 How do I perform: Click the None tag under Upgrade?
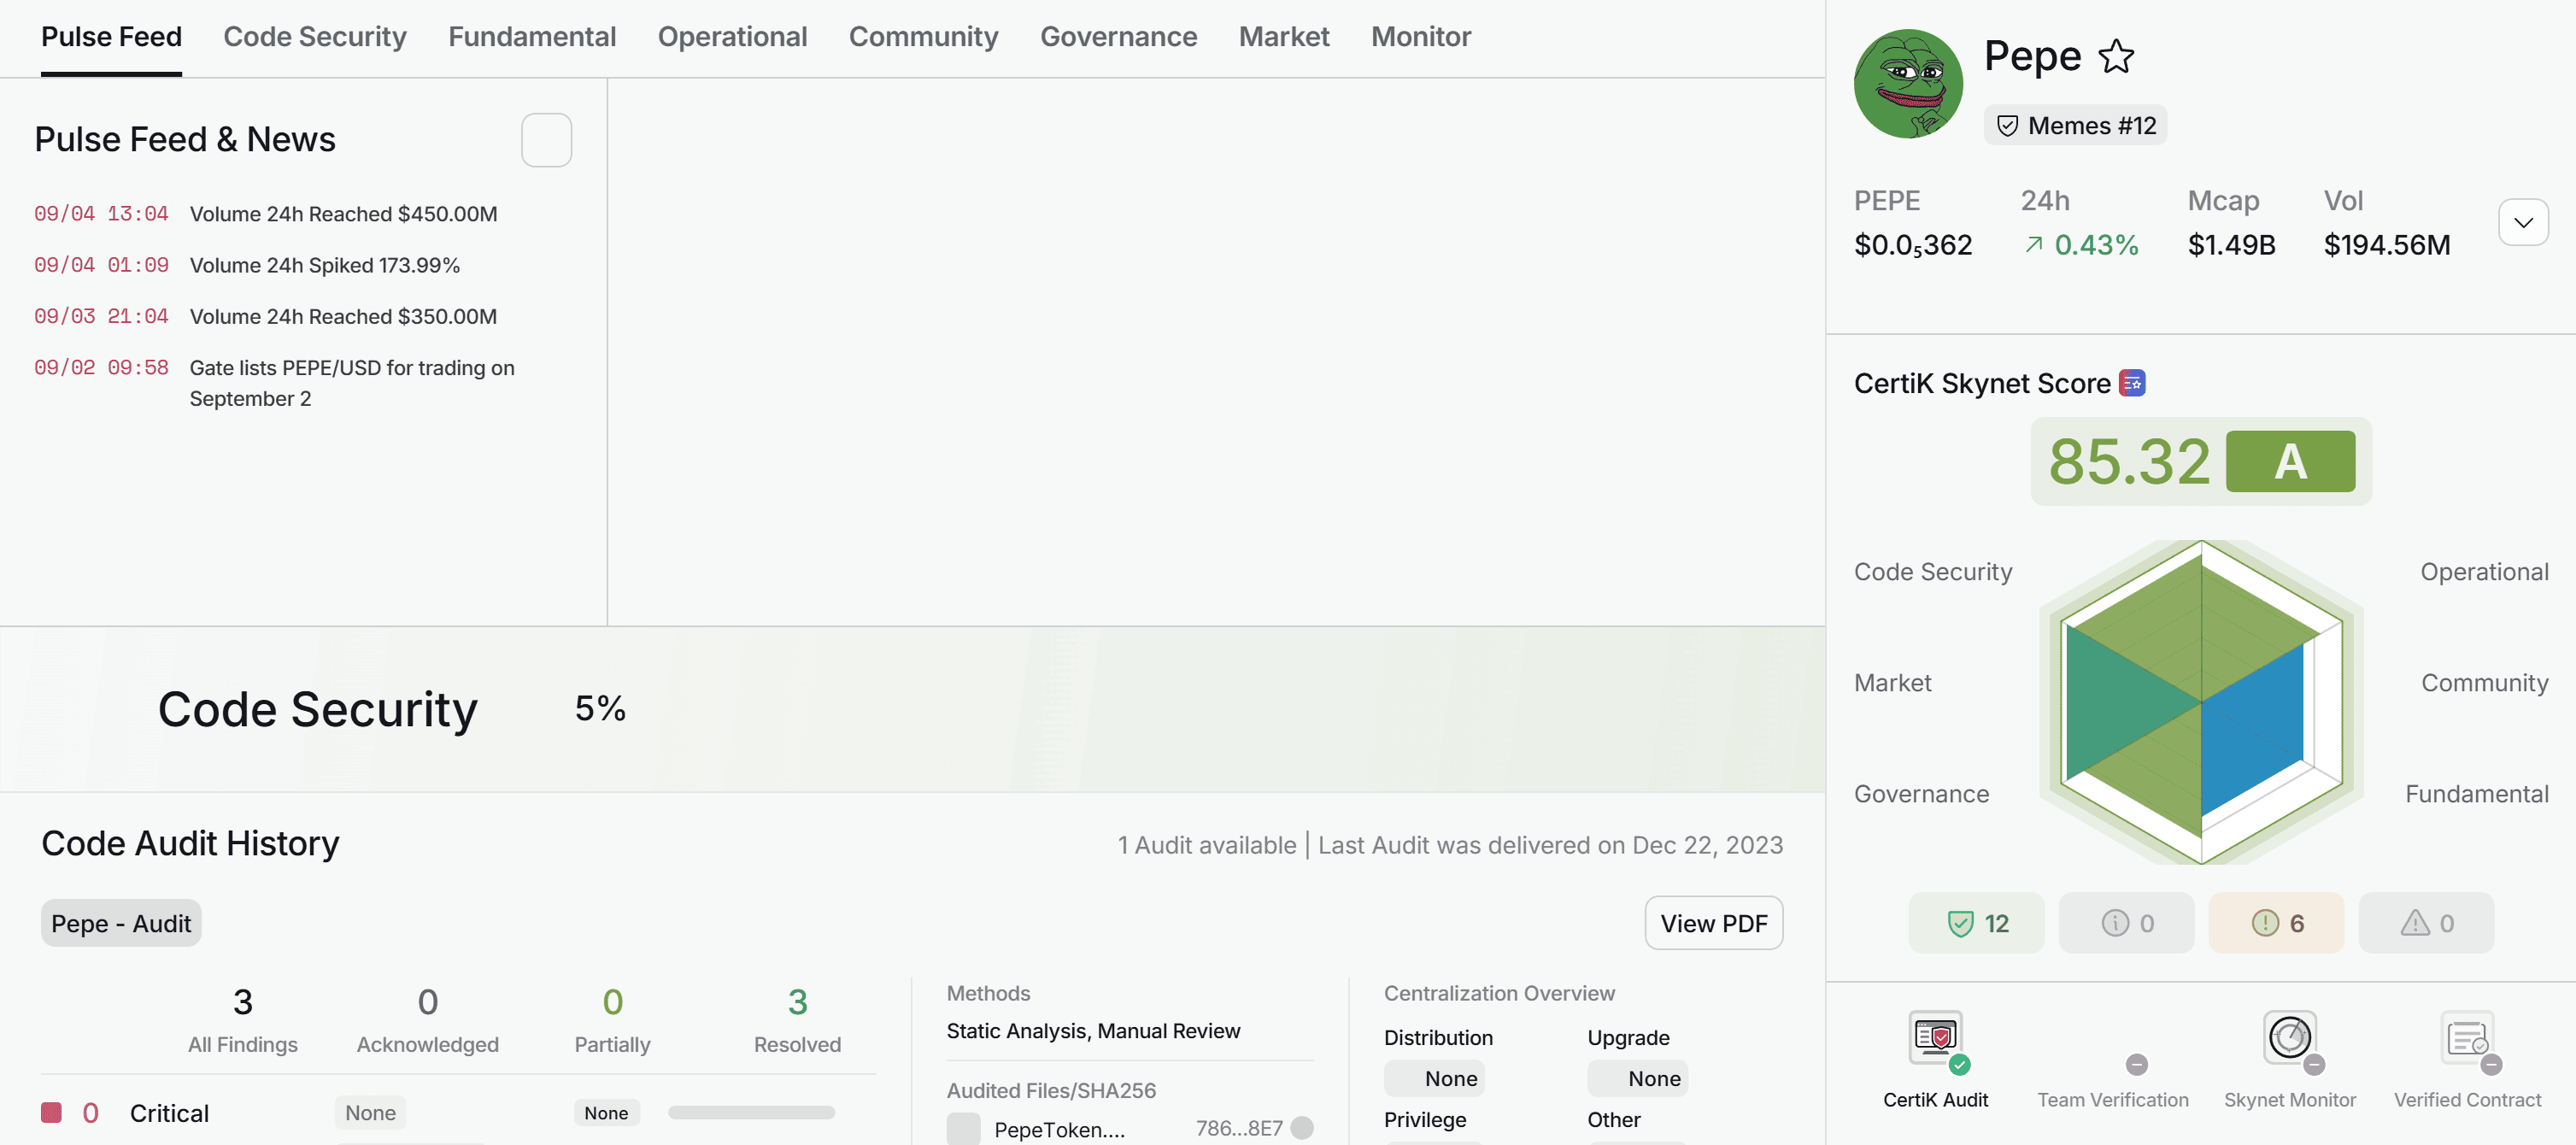pos(1638,1078)
